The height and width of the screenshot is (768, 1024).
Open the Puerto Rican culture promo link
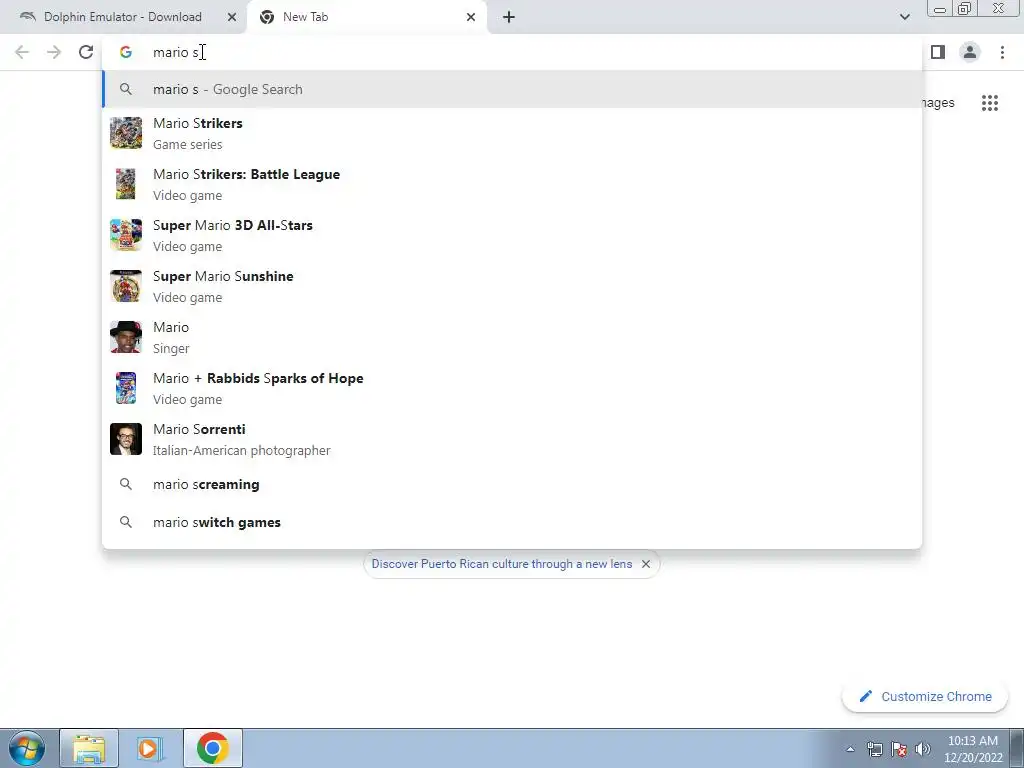tap(502, 564)
